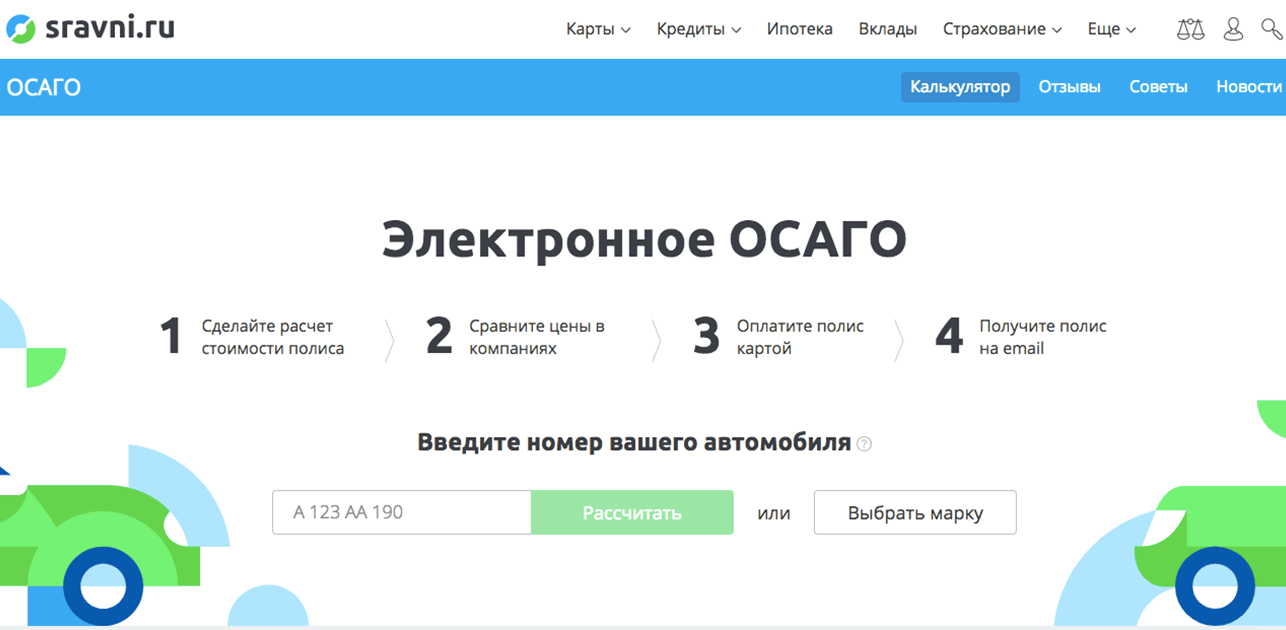Click the license plate number input field
This screenshot has width=1286, height=630.
click(x=400, y=512)
